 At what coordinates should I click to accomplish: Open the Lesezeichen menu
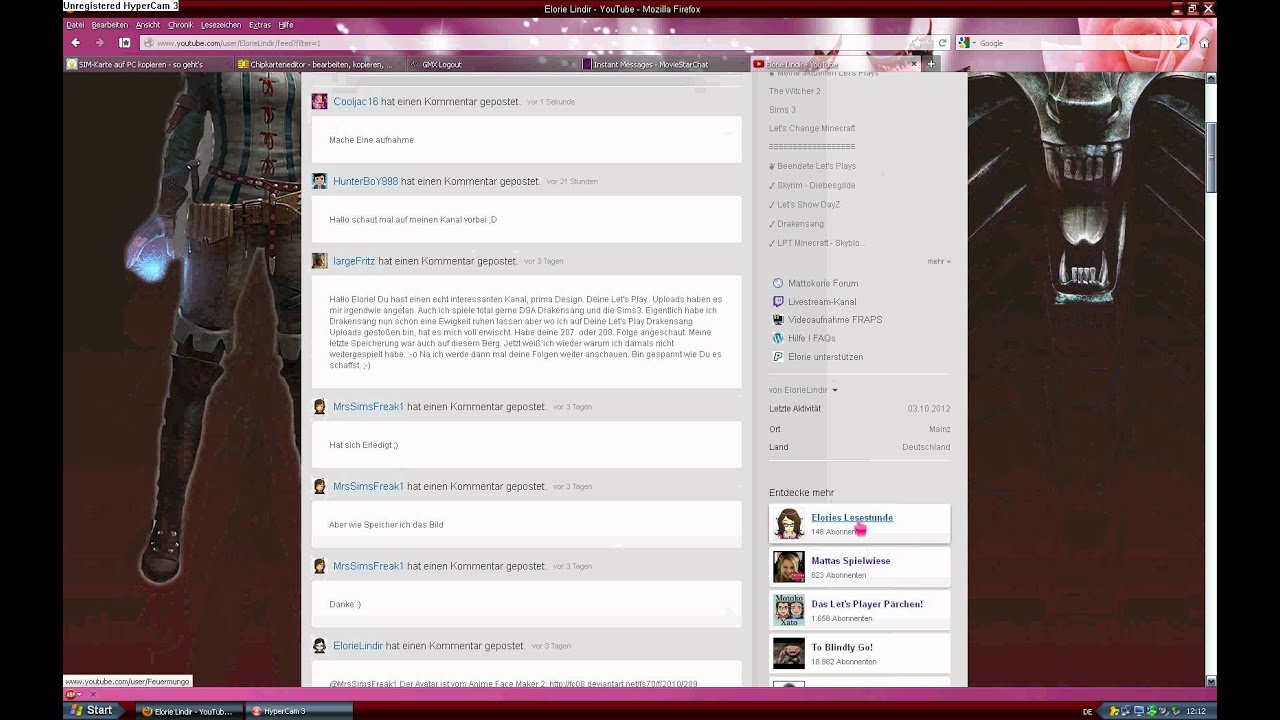221,24
